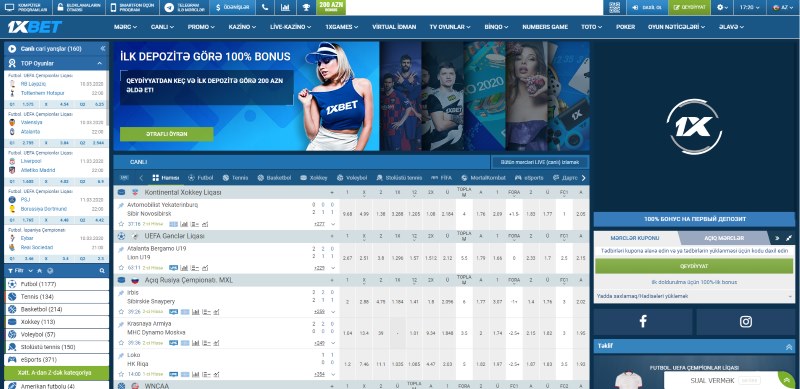Select the Futbol tab in live sports
This screenshot has width=800, height=389.
tap(201, 178)
